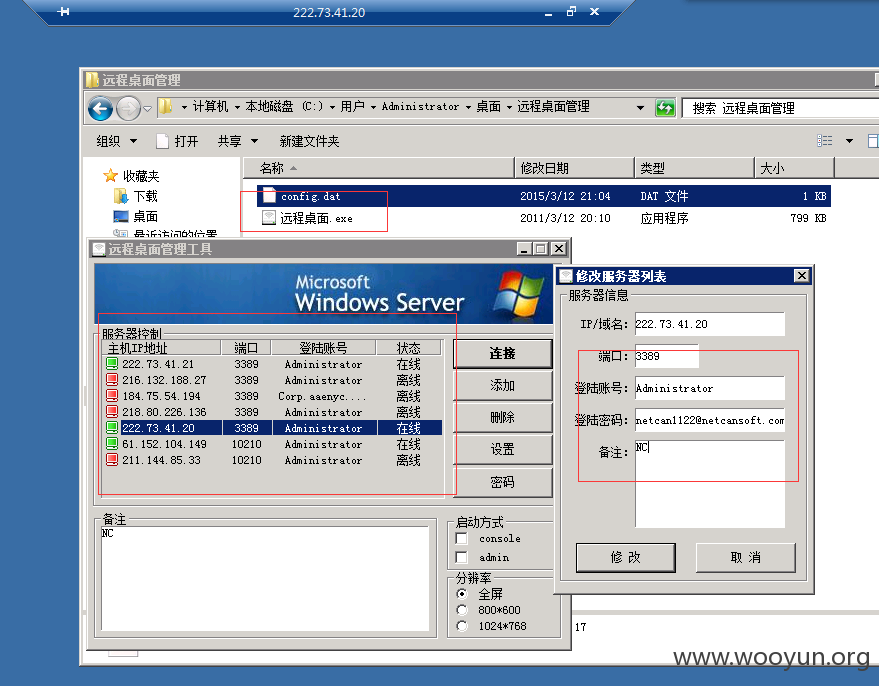Restore down the 222.73.41.20 remote session
The height and width of the screenshot is (686, 879).
[571, 11]
